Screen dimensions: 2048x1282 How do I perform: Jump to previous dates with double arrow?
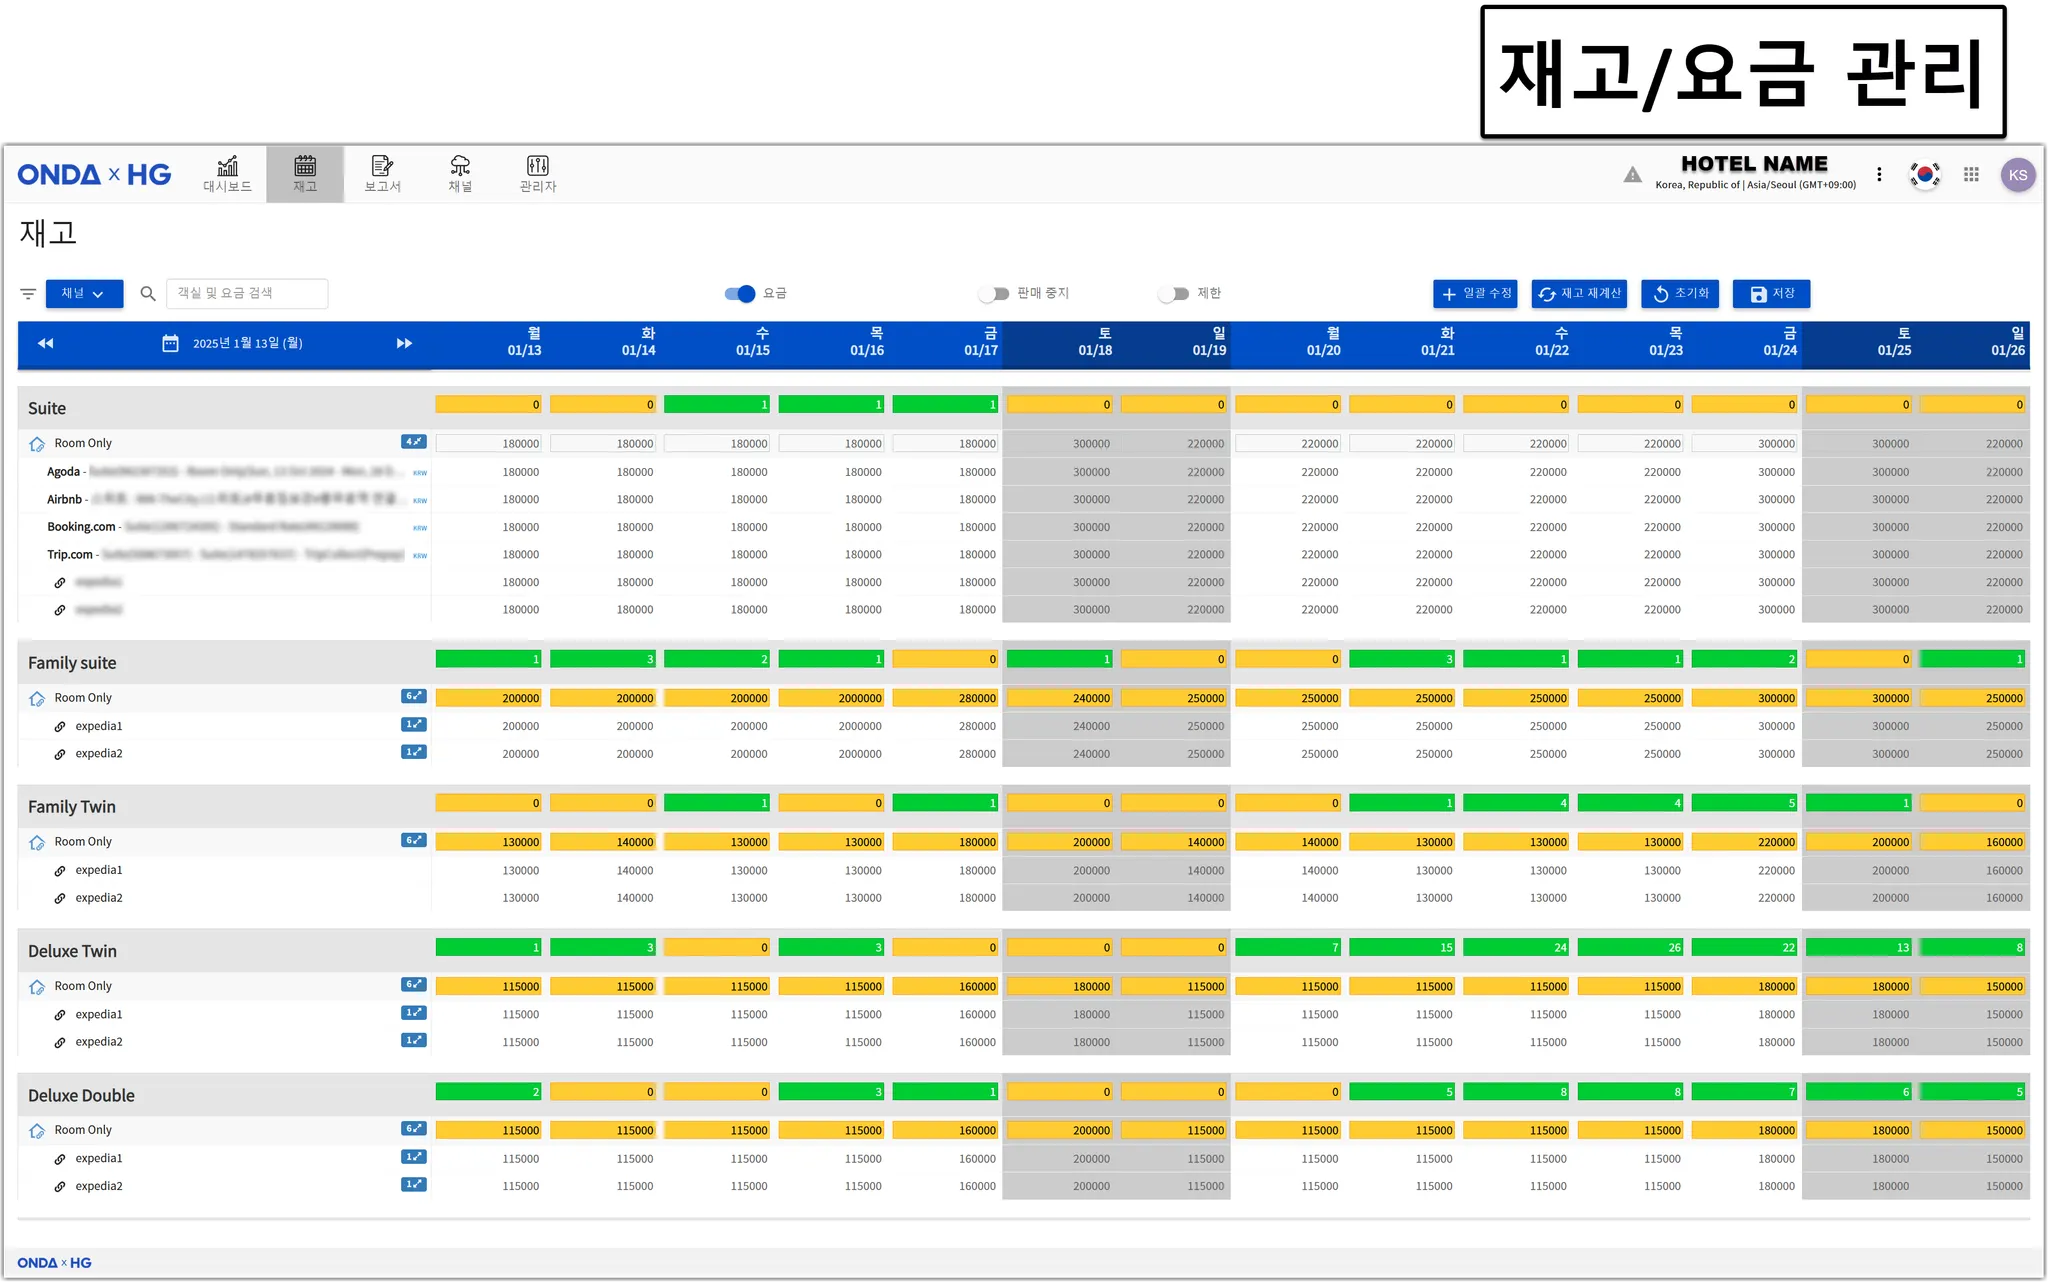[45, 343]
